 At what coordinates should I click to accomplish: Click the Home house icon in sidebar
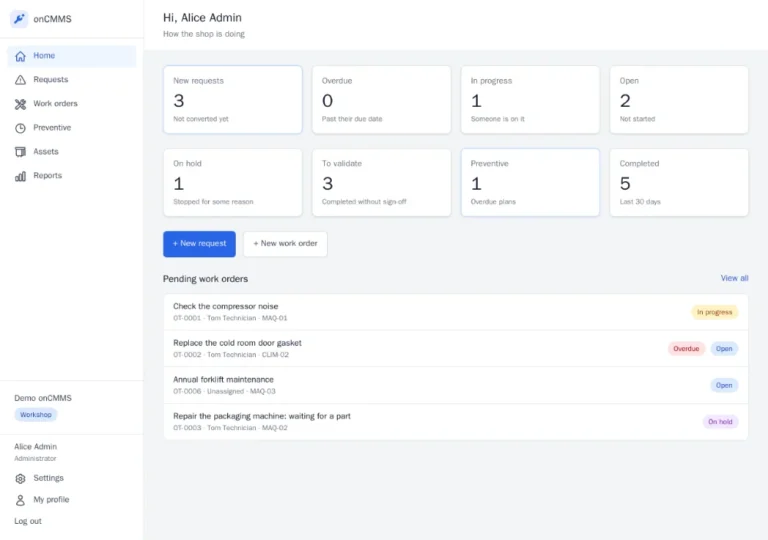20,56
